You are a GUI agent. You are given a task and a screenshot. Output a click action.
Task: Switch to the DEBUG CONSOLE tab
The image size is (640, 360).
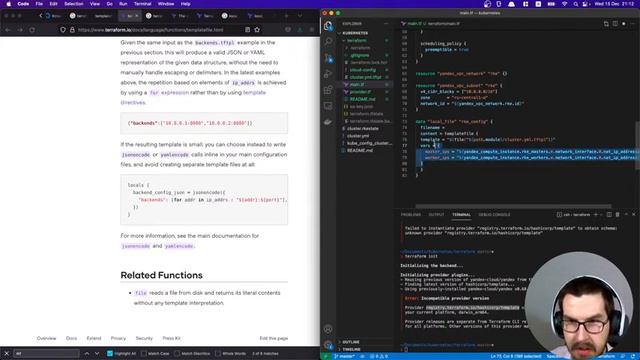pyautogui.click(x=494, y=215)
